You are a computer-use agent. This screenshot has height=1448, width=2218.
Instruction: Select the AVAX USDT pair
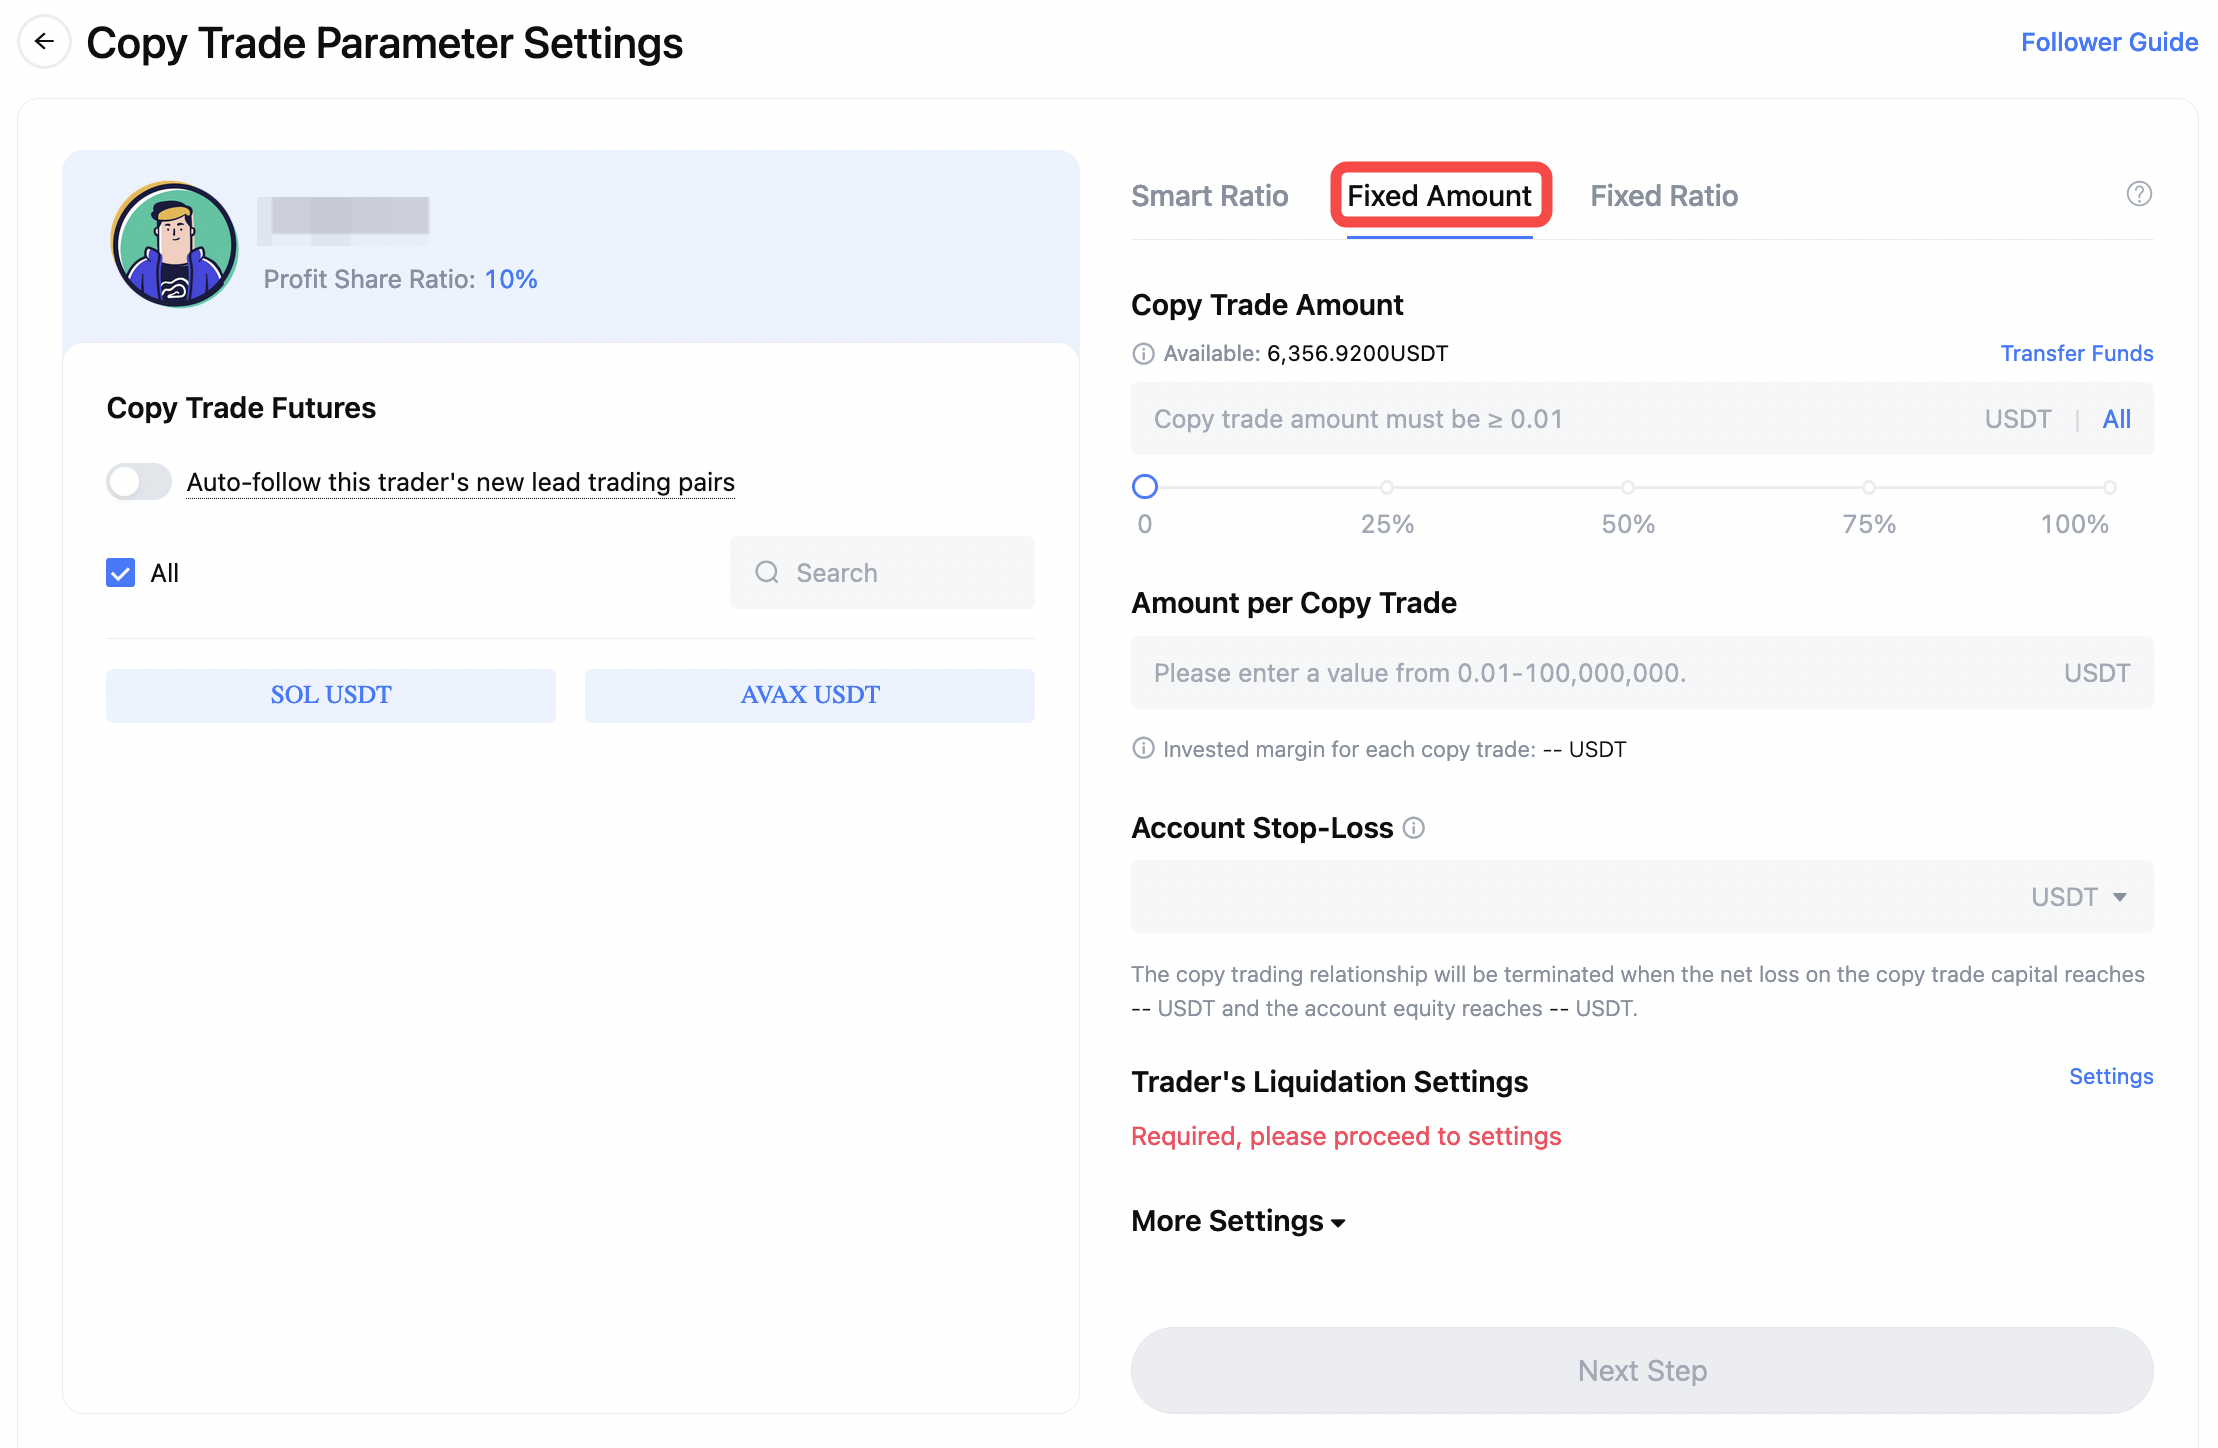(x=810, y=695)
